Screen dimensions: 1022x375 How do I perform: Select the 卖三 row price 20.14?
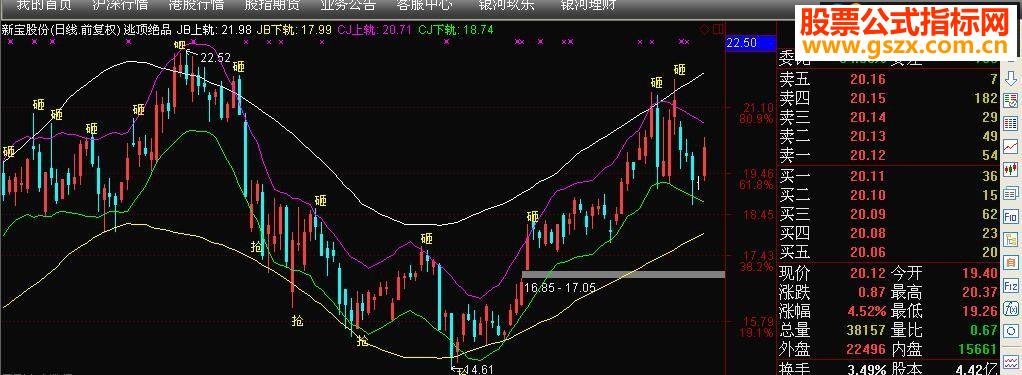(x=867, y=118)
